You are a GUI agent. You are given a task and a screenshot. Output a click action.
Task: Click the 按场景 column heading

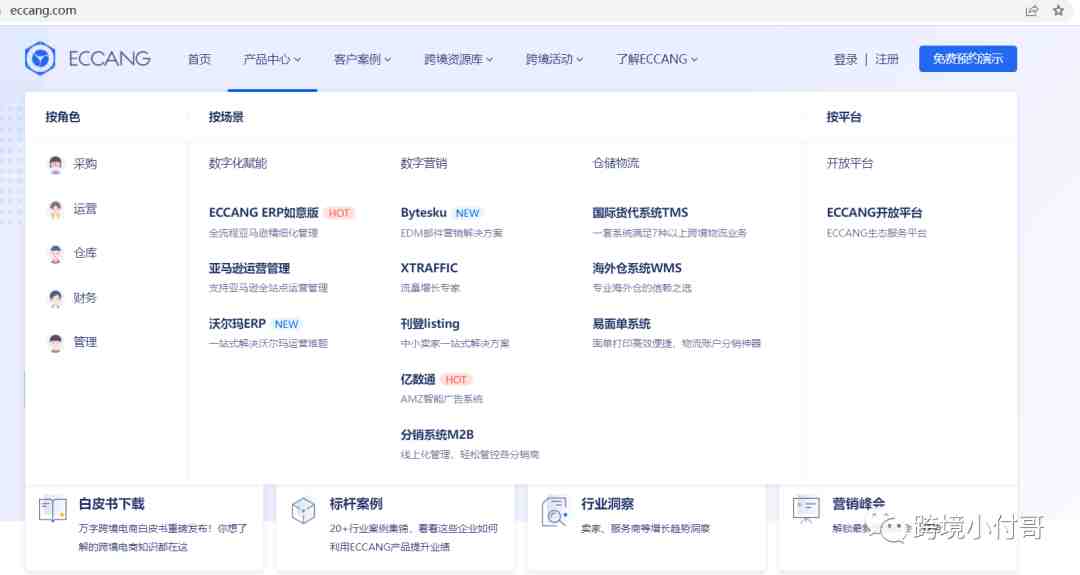[x=226, y=117]
